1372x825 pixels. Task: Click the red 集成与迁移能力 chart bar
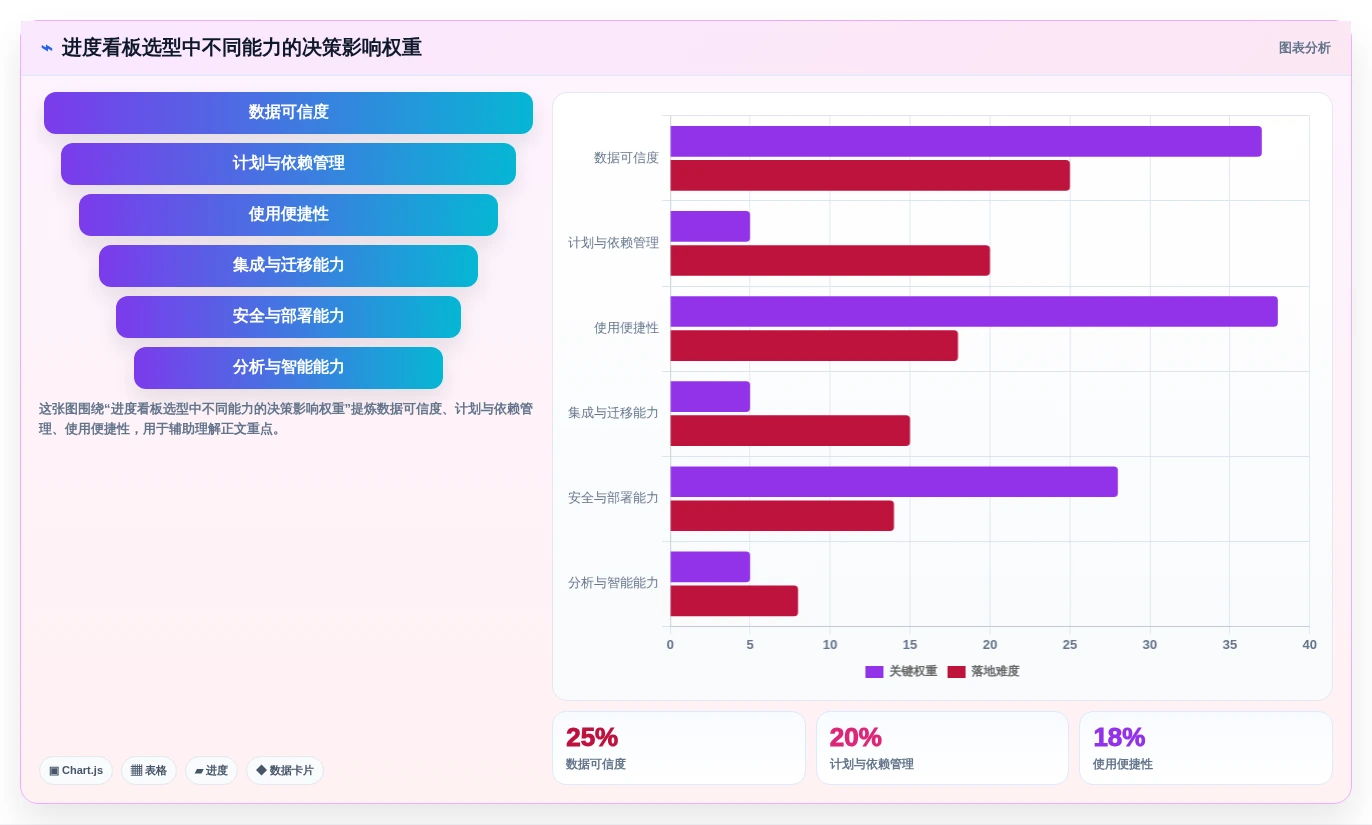tap(790, 430)
